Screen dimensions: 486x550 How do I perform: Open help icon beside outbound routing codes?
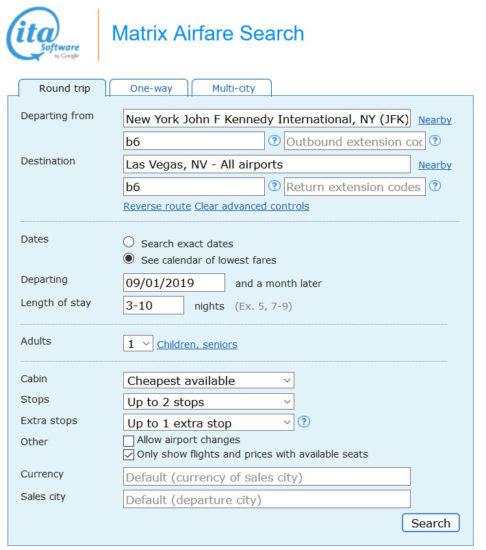click(274, 141)
